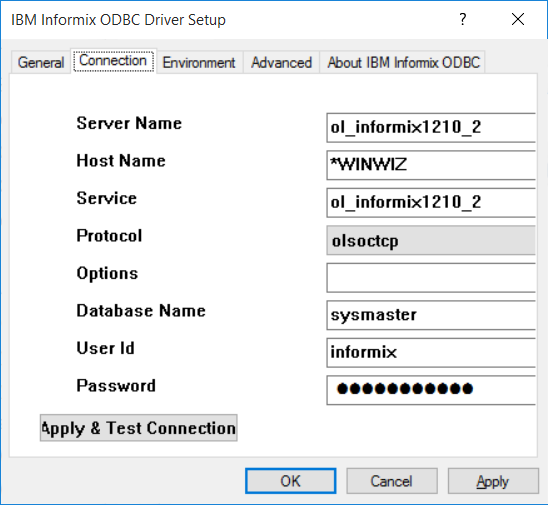Click the Options label text

pyautogui.click(x=107, y=273)
